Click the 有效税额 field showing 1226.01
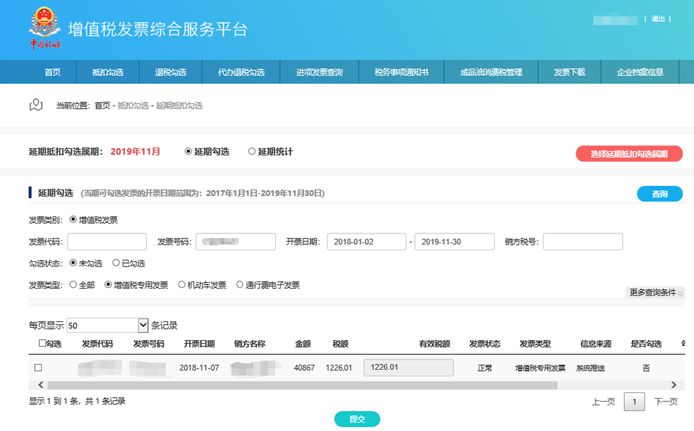This screenshot has height=431, width=694. [408, 367]
